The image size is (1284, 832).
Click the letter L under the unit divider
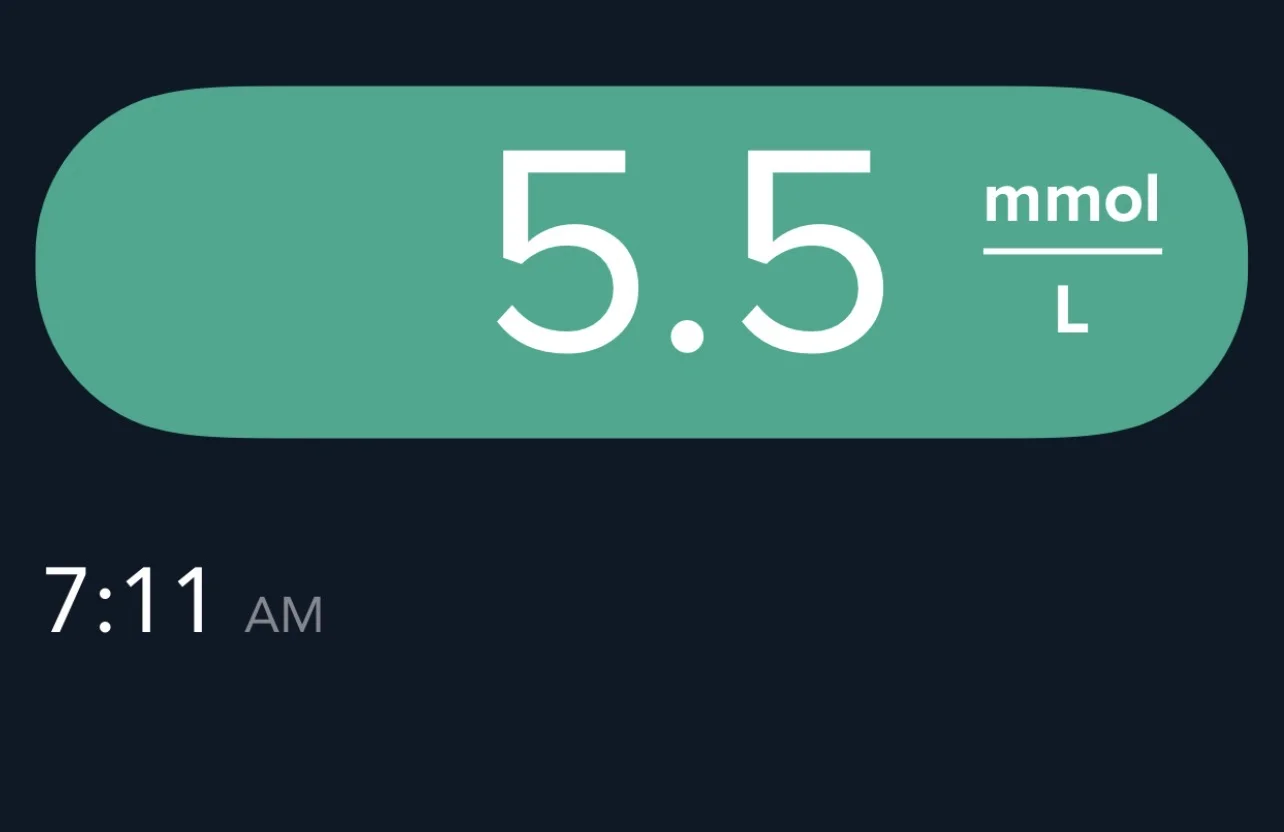pyautogui.click(x=1072, y=312)
